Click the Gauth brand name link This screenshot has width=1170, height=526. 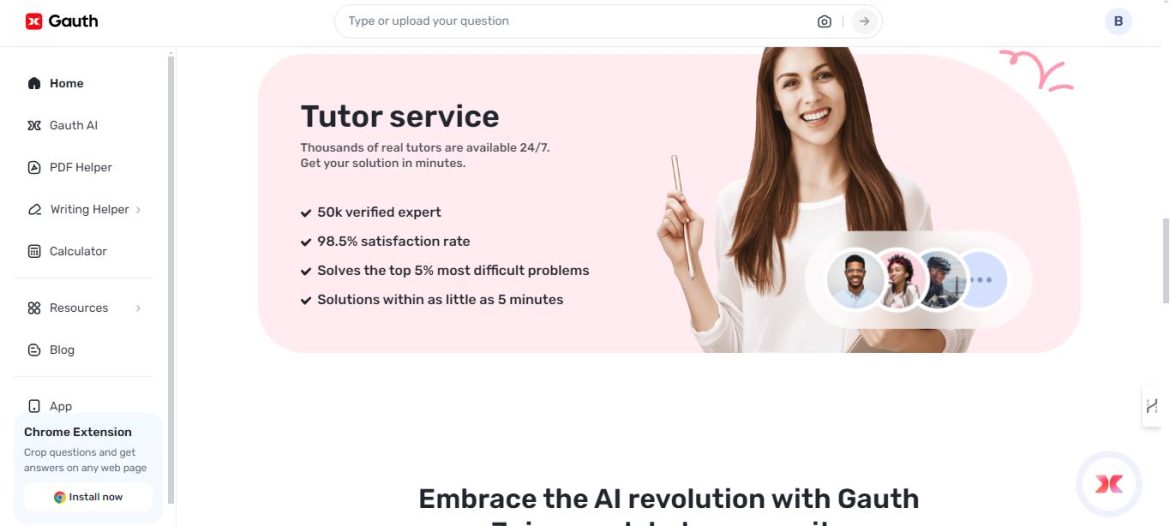click(73, 21)
